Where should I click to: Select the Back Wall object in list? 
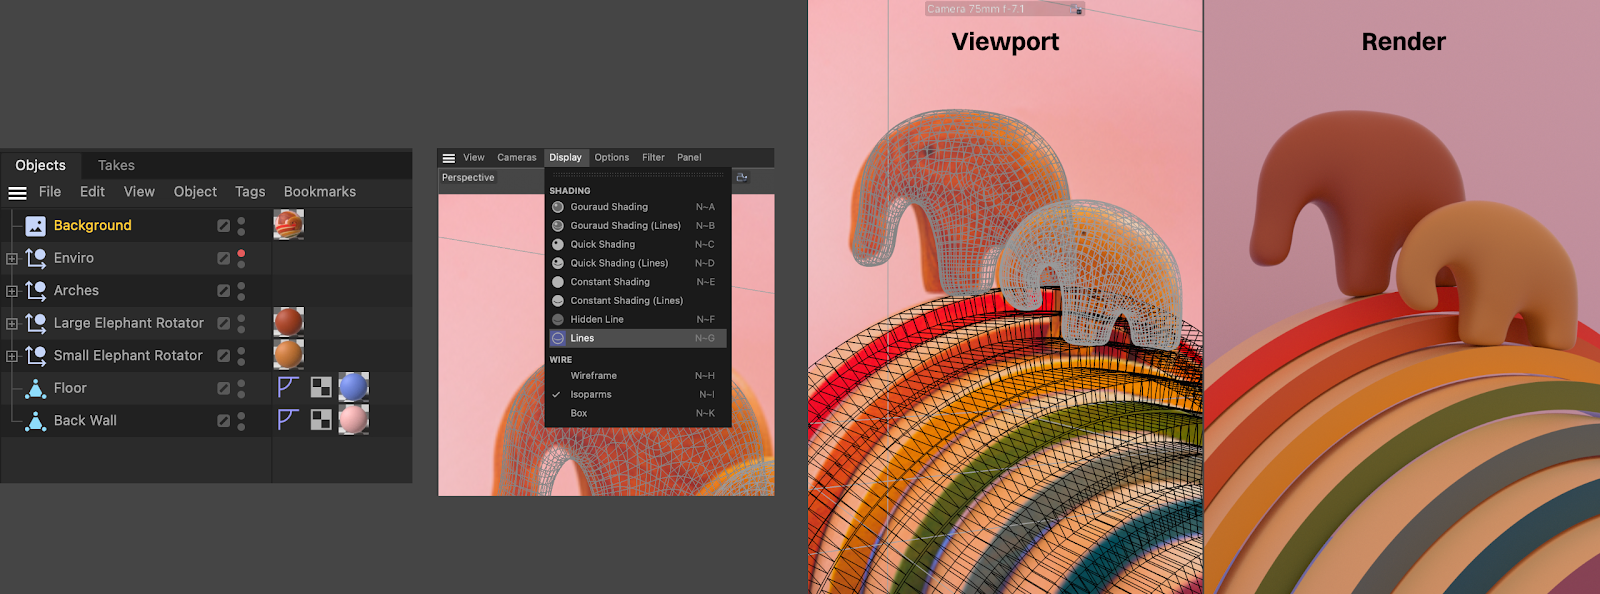[x=85, y=421]
